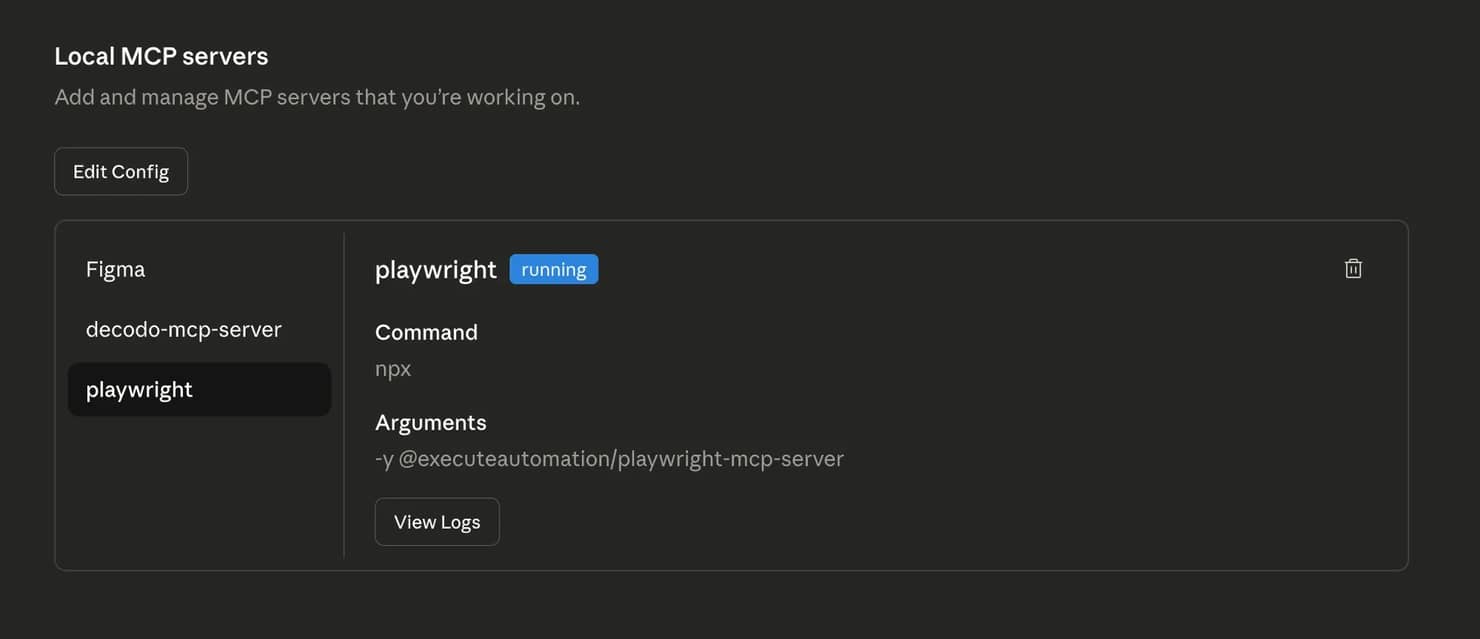Select decodo-mcp-server in the server list
The width and height of the screenshot is (1480, 639).
[x=184, y=329]
